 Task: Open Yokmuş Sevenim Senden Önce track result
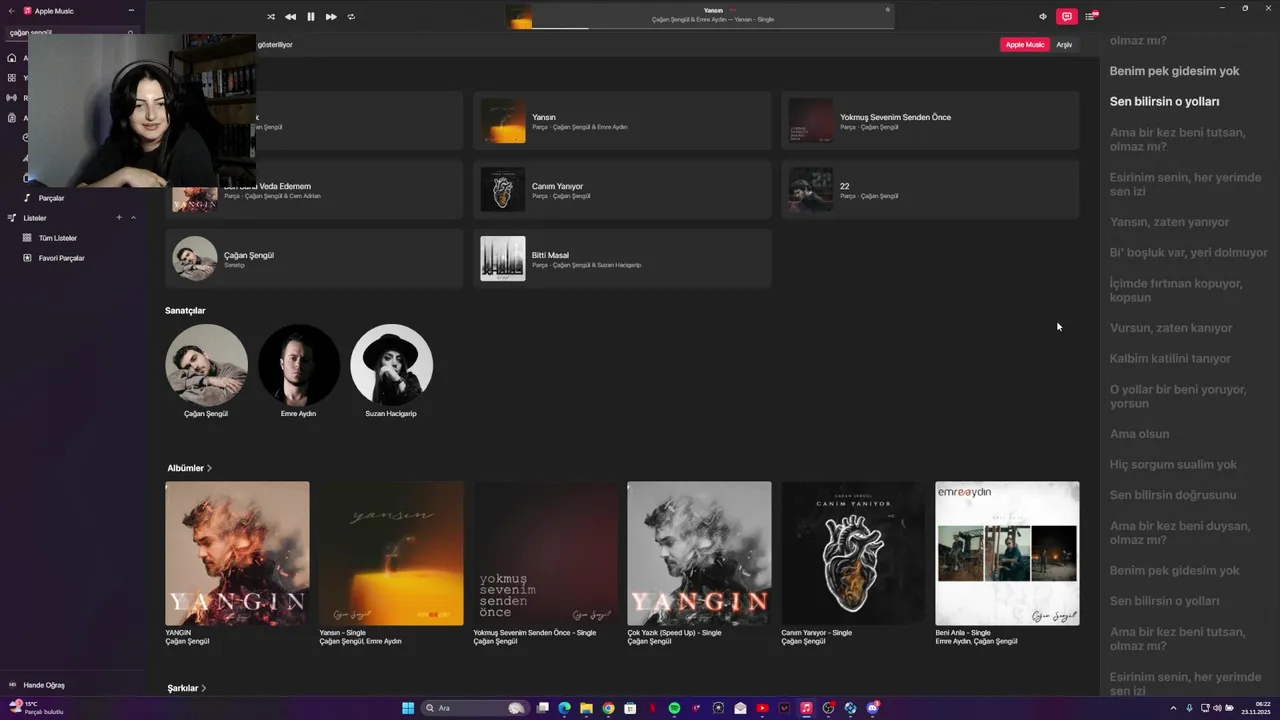click(x=930, y=121)
